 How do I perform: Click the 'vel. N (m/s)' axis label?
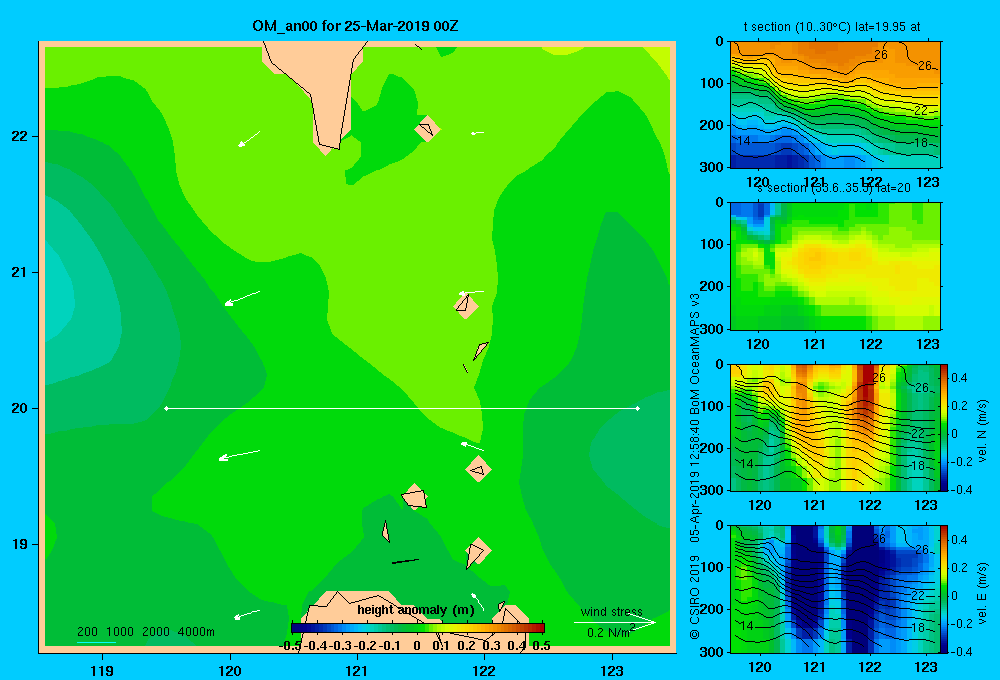(982, 431)
